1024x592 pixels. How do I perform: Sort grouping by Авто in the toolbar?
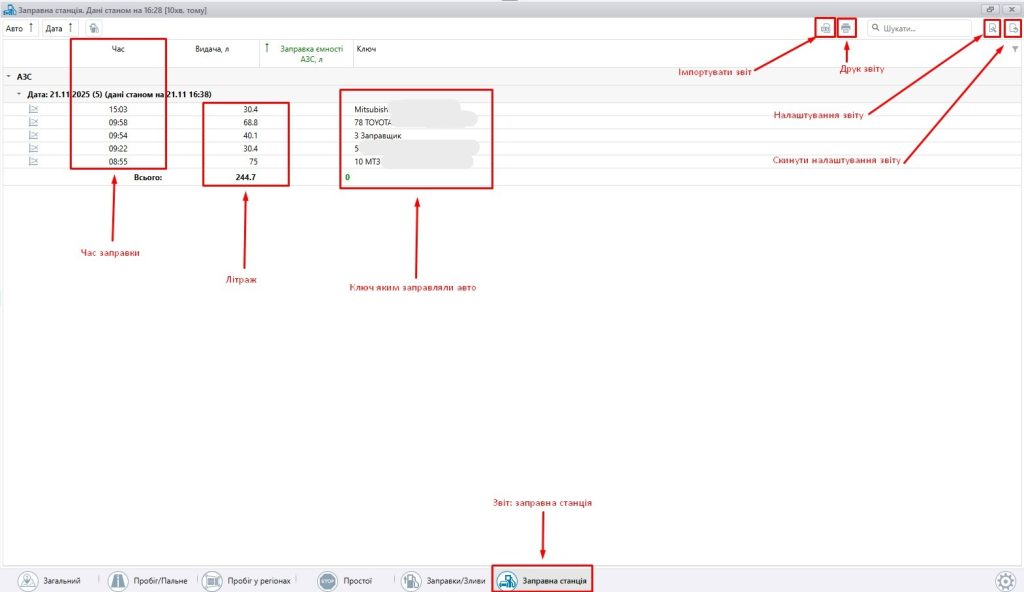click(x=20, y=28)
